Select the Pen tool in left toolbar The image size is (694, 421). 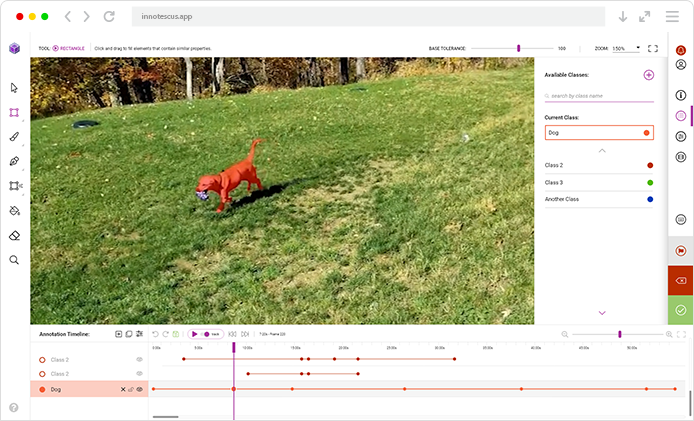point(14,161)
